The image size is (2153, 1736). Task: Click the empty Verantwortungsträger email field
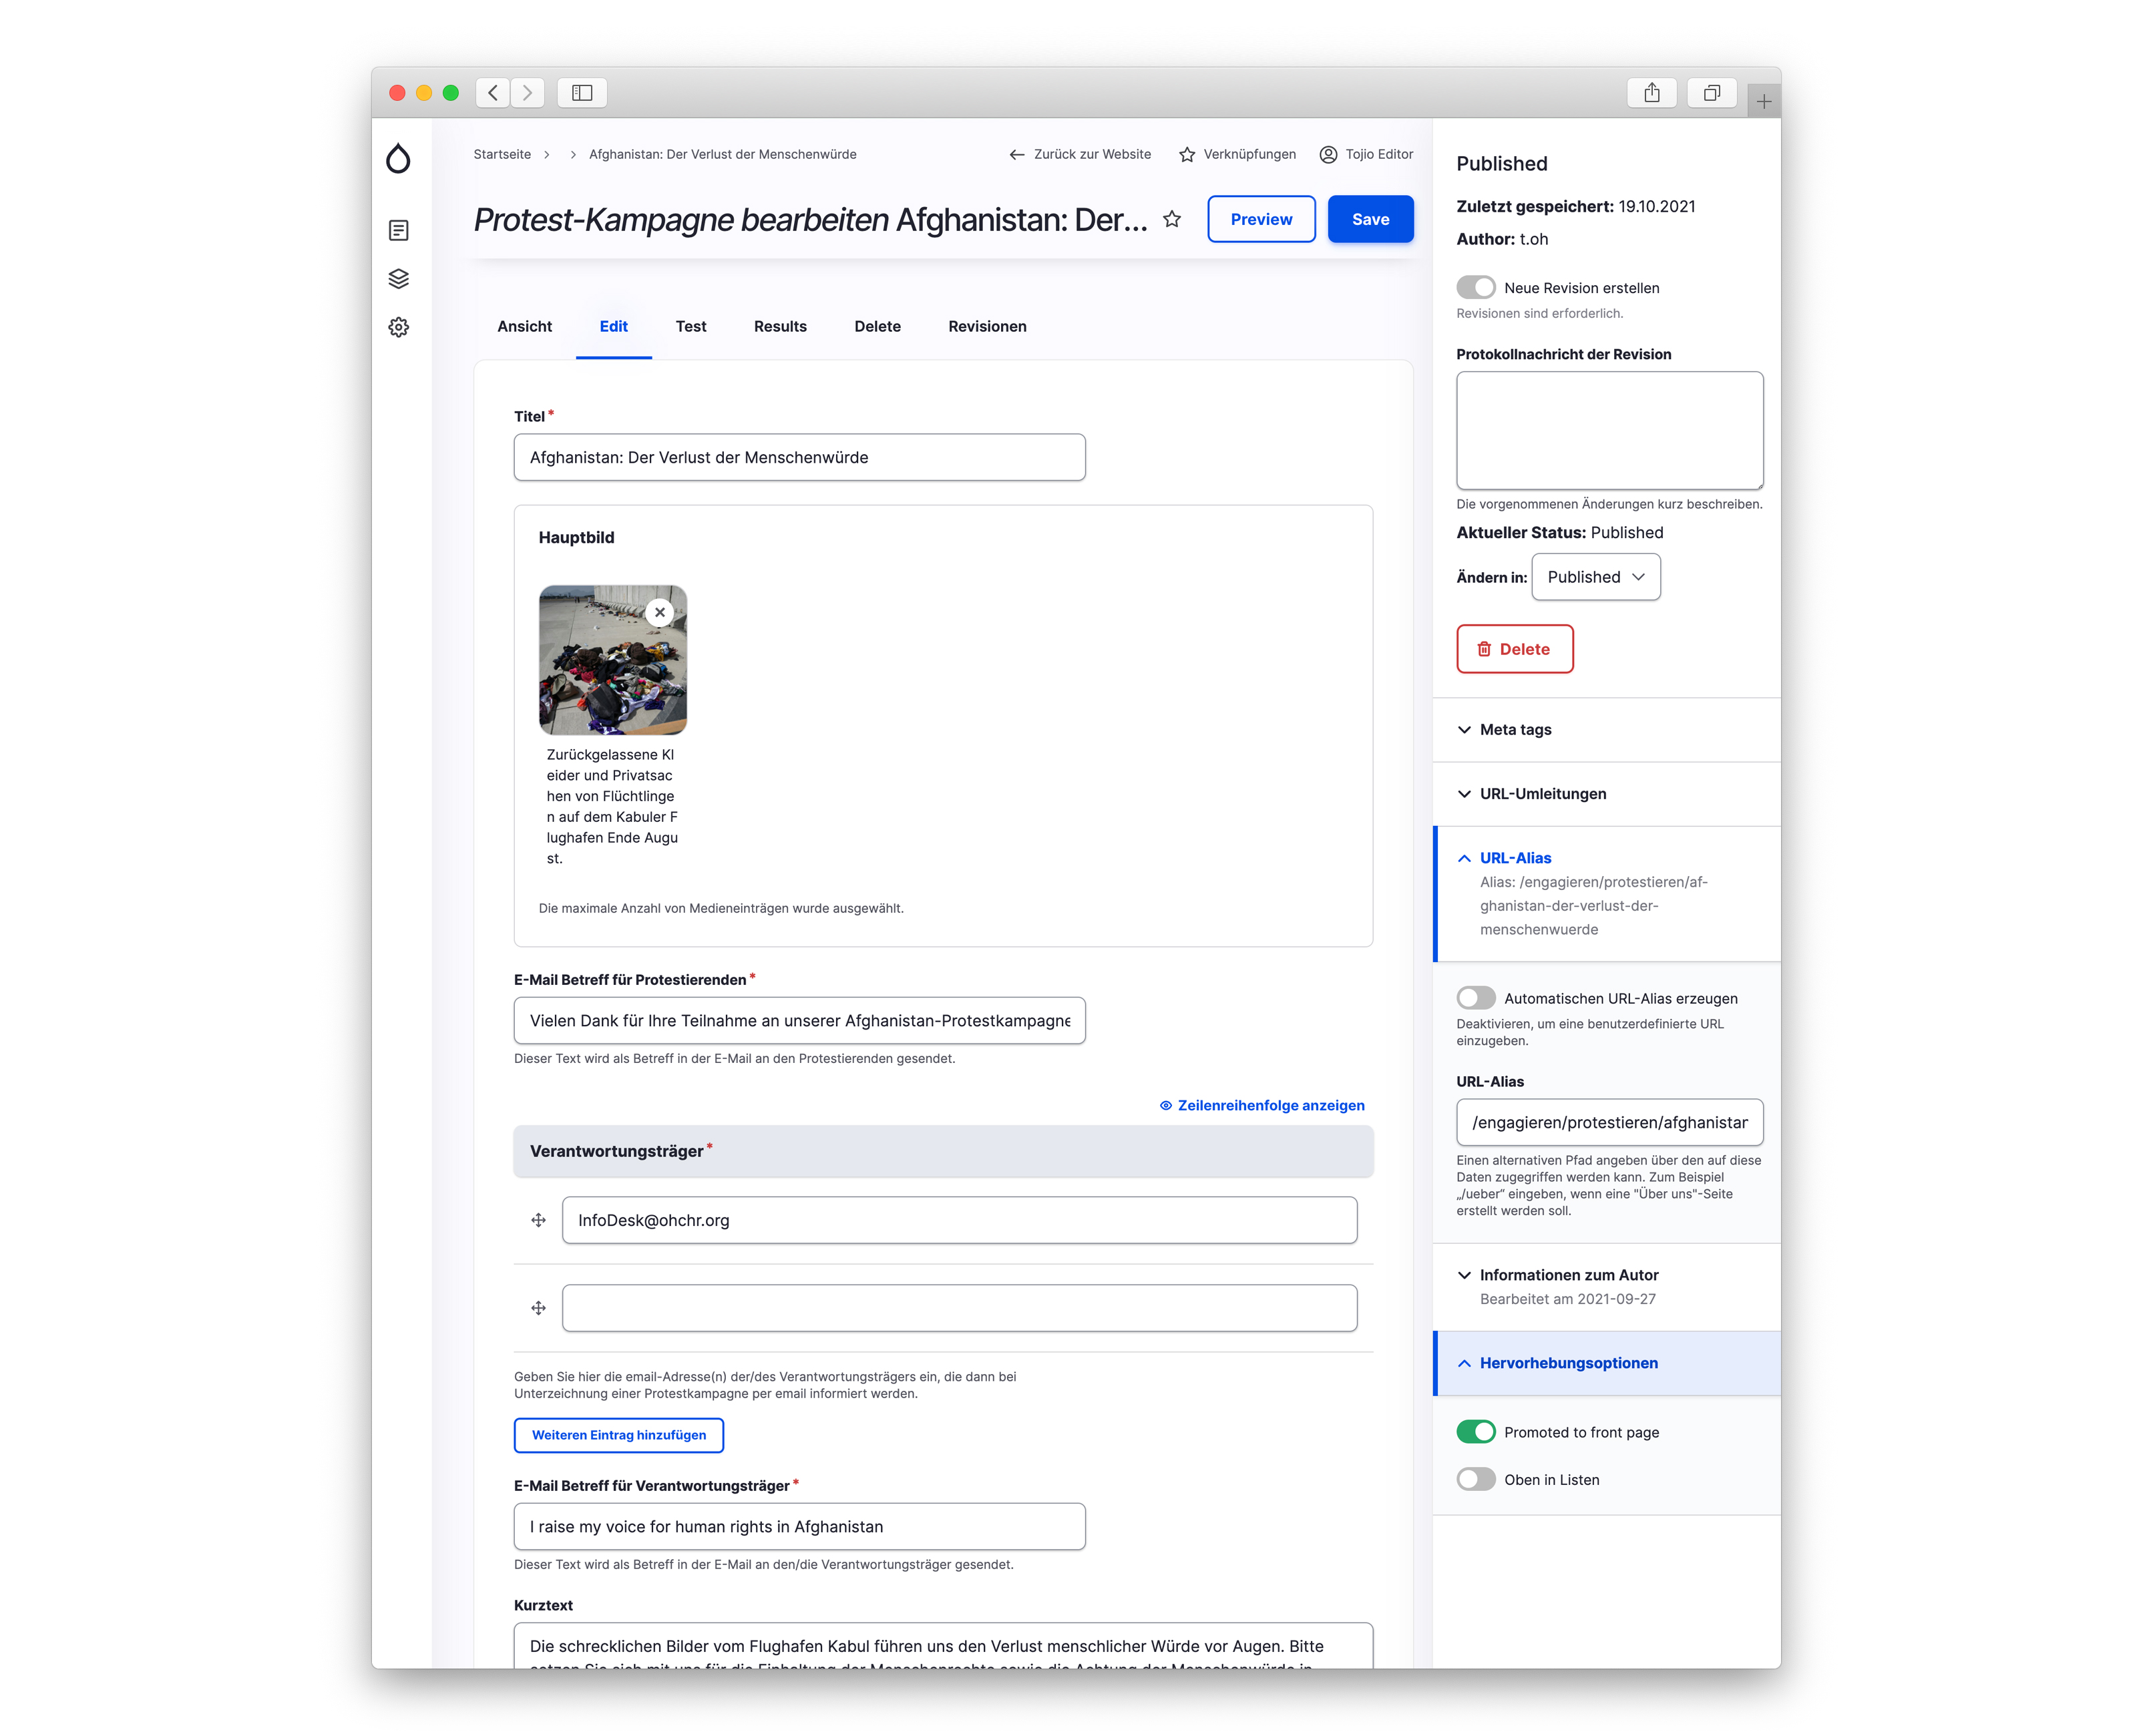959,1308
